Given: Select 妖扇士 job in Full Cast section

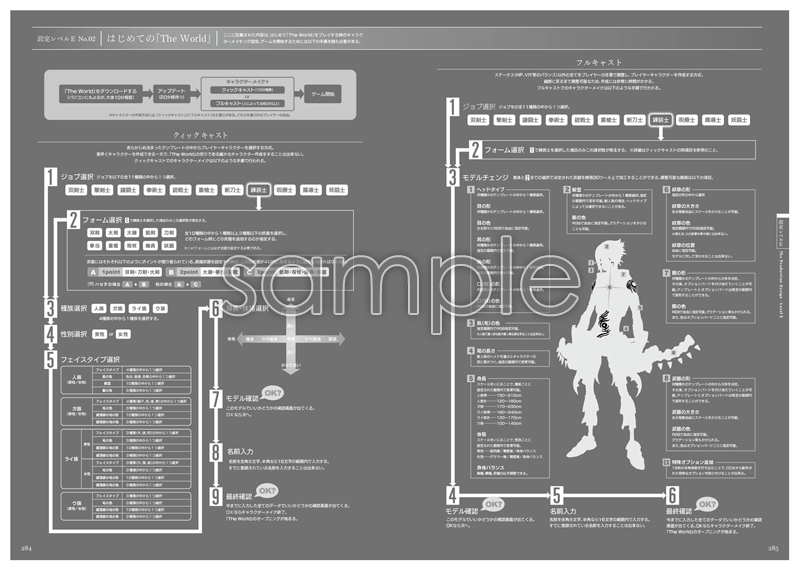Looking at the screenshot, I should (x=739, y=120).
